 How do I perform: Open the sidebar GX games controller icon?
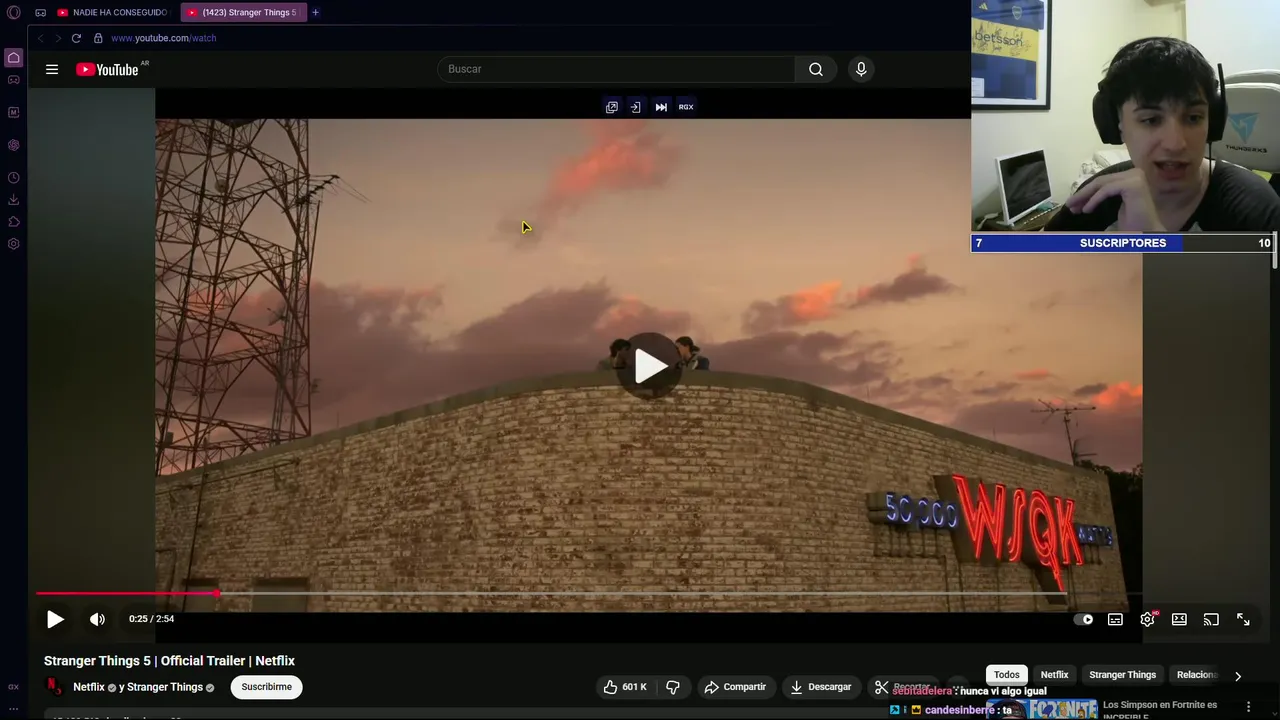point(13,80)
